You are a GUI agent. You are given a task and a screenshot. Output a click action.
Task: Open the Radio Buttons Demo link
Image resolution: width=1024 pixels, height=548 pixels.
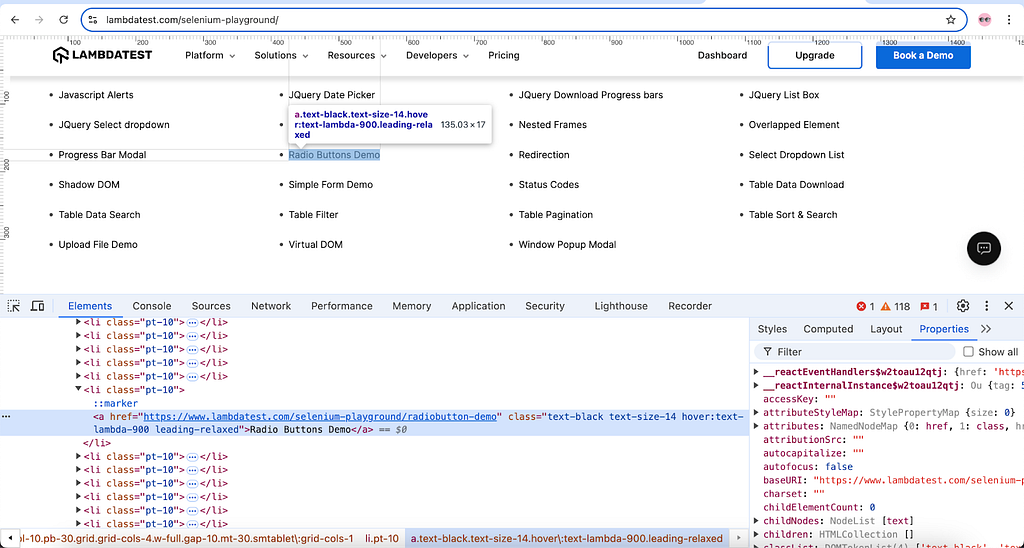point(334,155)
